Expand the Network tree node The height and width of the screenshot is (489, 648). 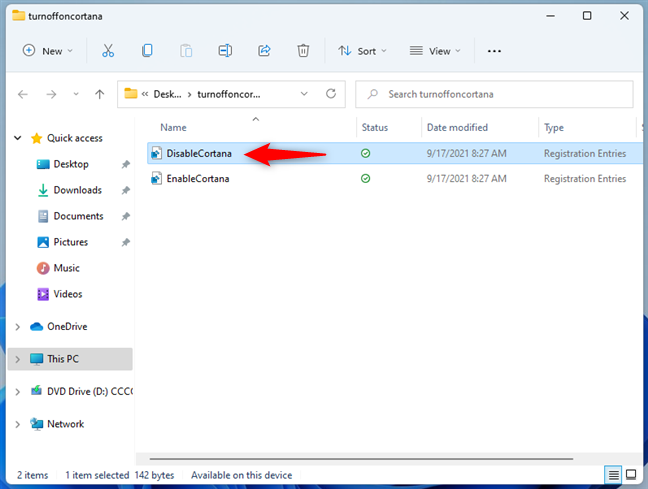click(x=17, y=424)
